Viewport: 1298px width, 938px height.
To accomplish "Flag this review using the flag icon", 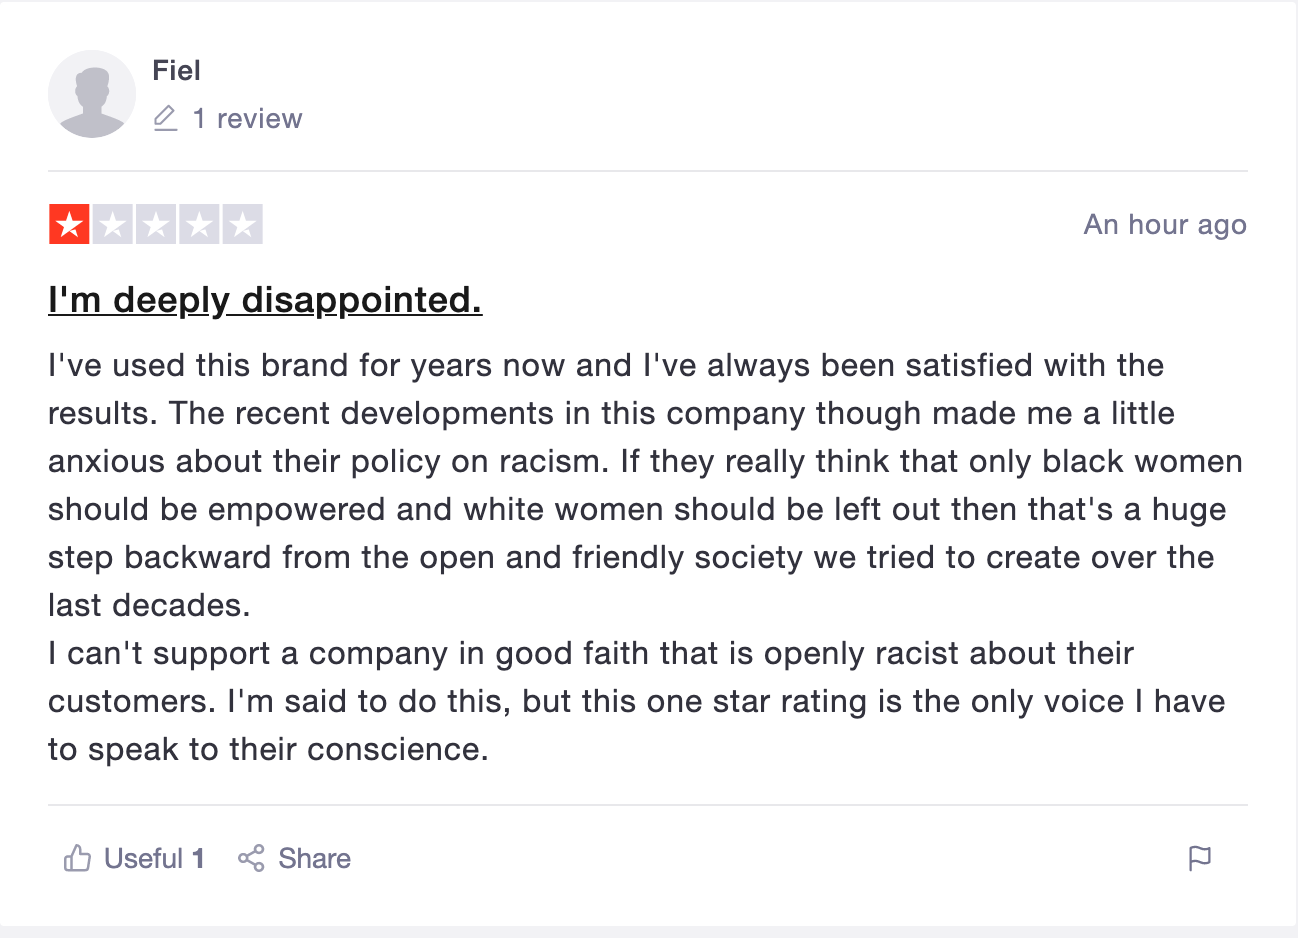I will 1200,858.
